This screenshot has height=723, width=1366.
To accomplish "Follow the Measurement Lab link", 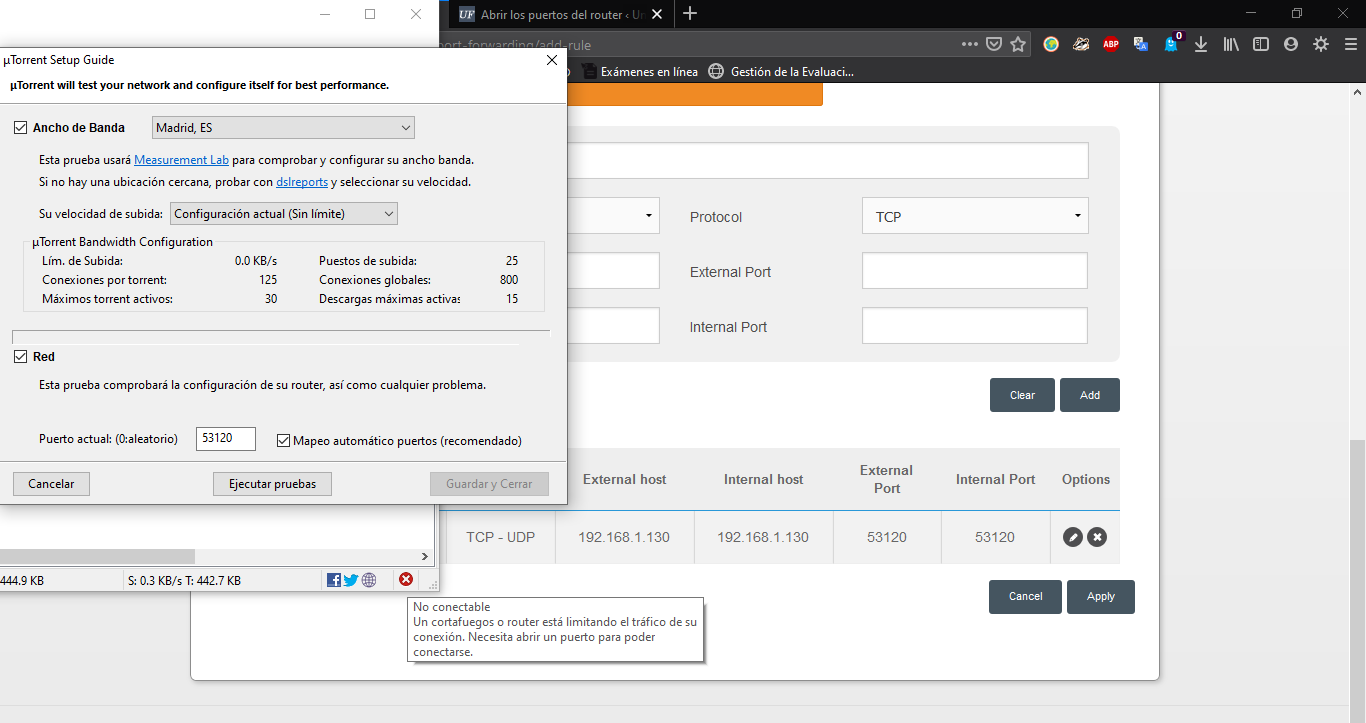I will tap(181, 160).
